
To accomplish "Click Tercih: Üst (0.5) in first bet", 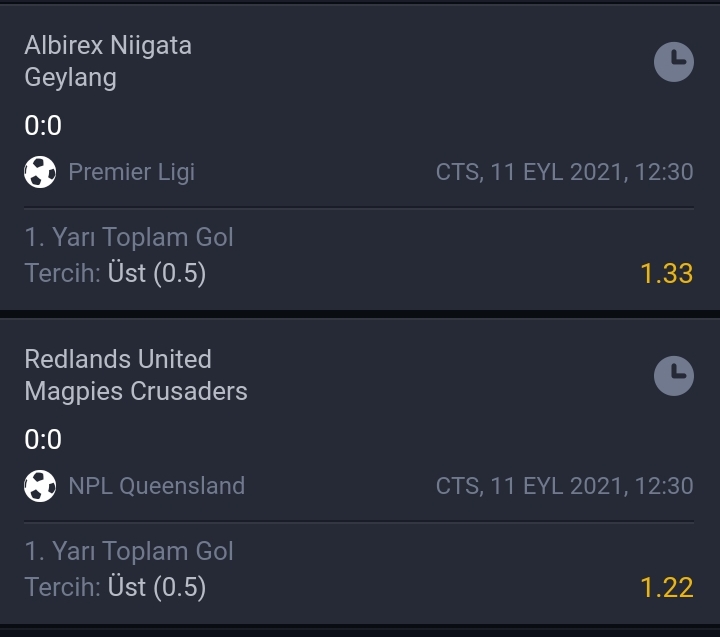I will (x=115, y=273).
